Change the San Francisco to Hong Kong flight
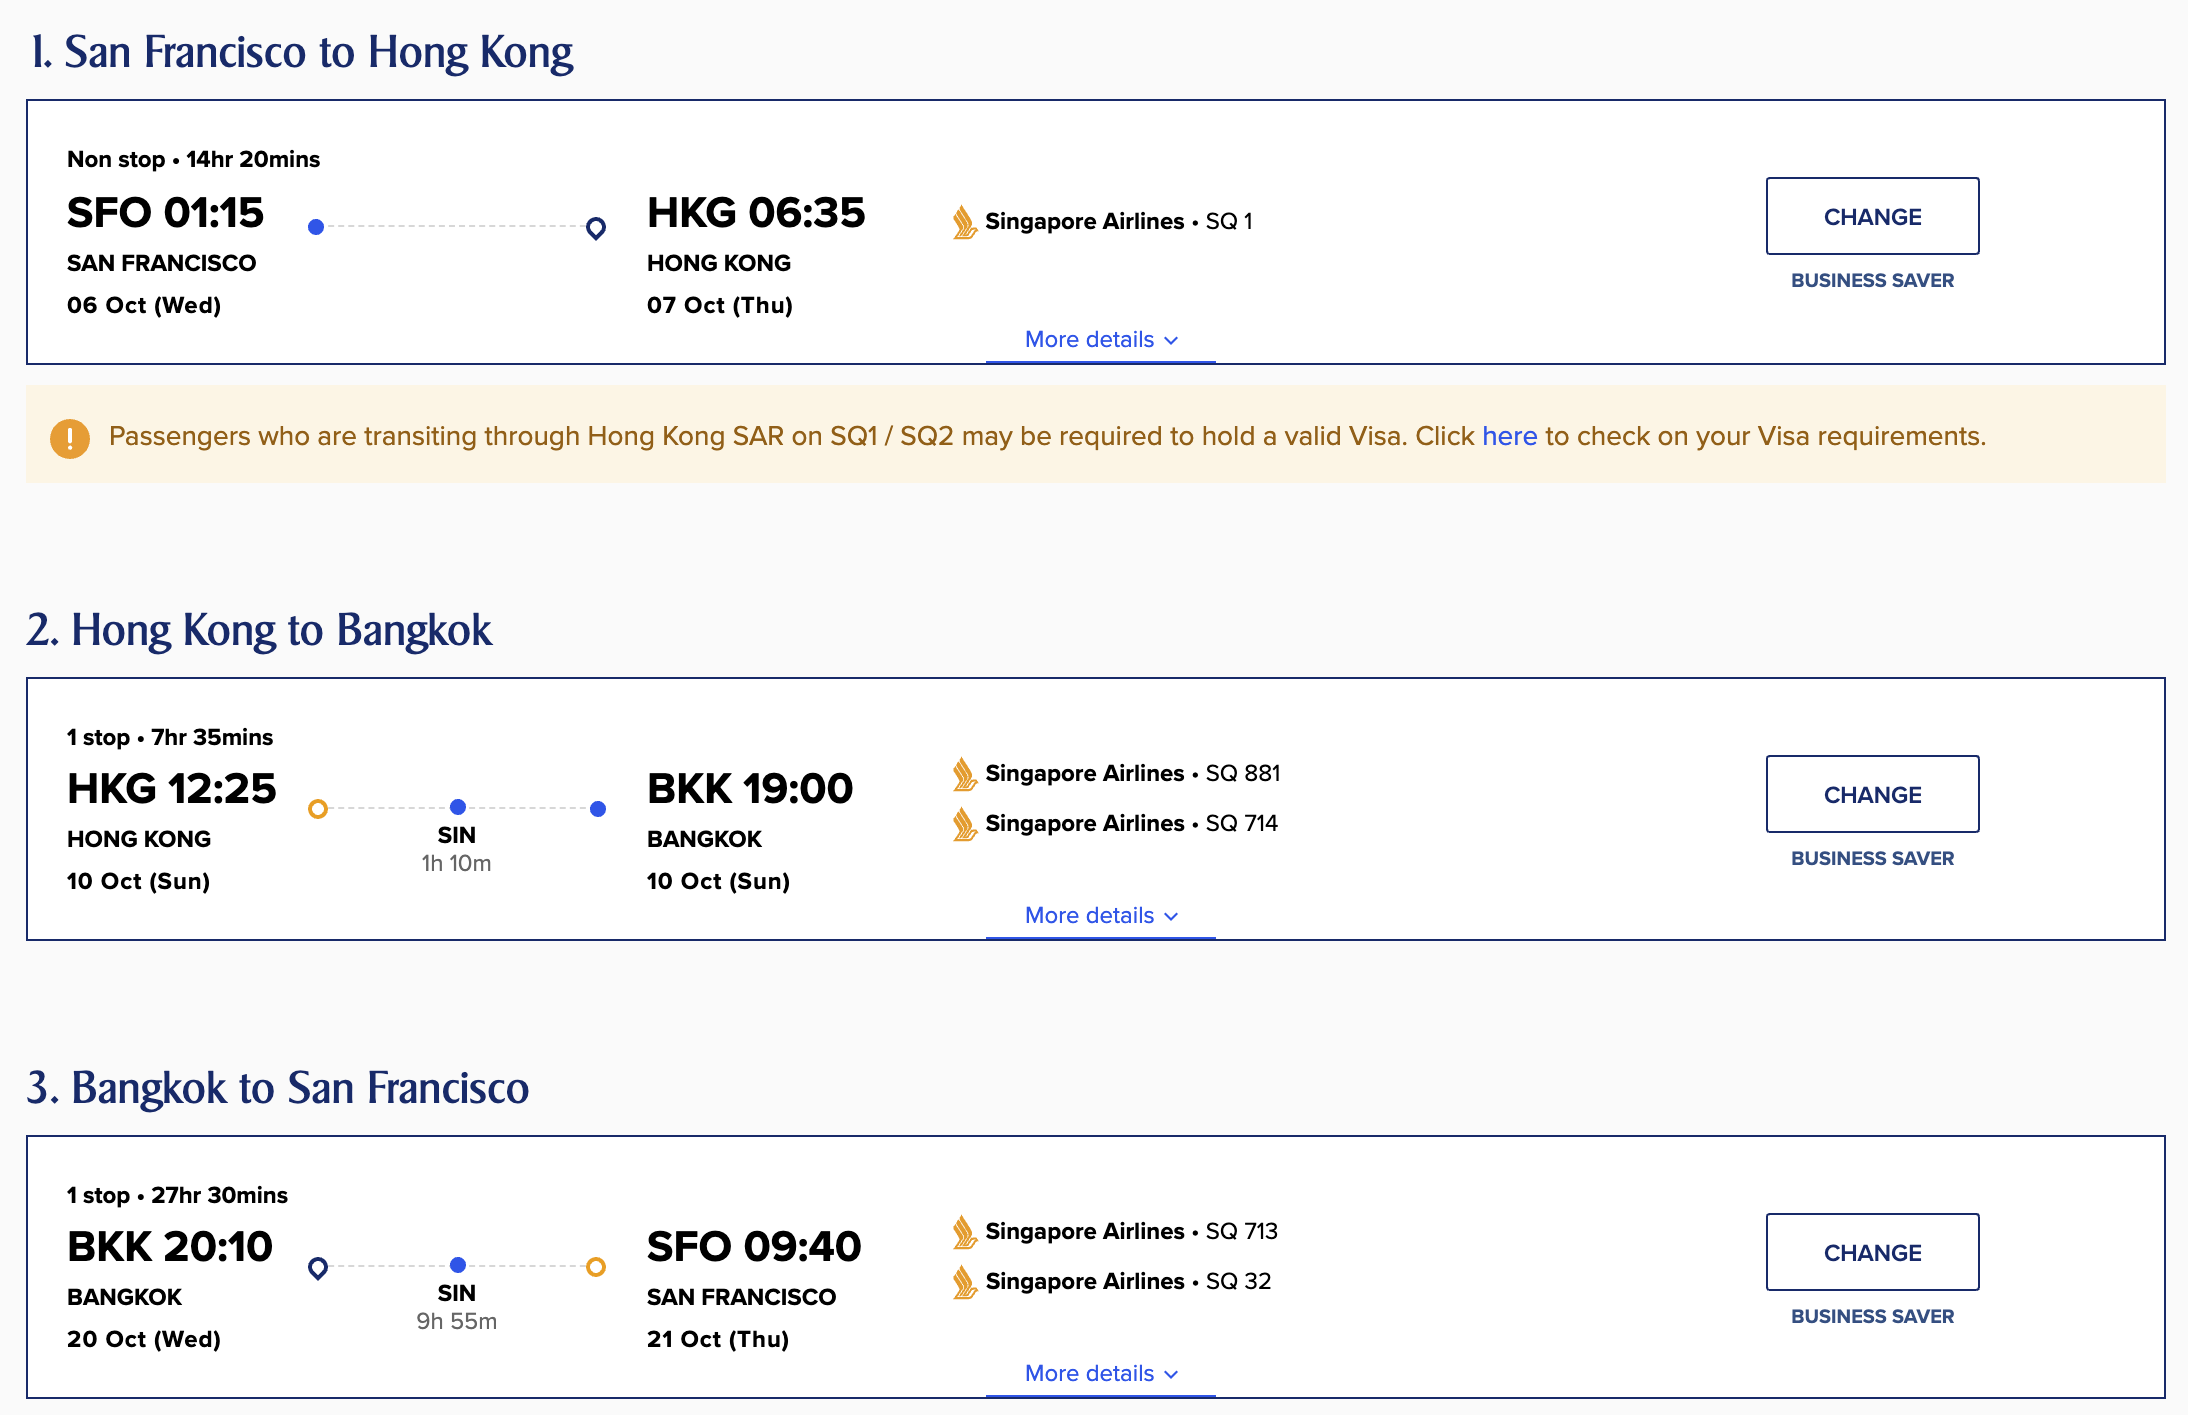Screen dimensions: 2188x1415 click(x=1872, y=216)
